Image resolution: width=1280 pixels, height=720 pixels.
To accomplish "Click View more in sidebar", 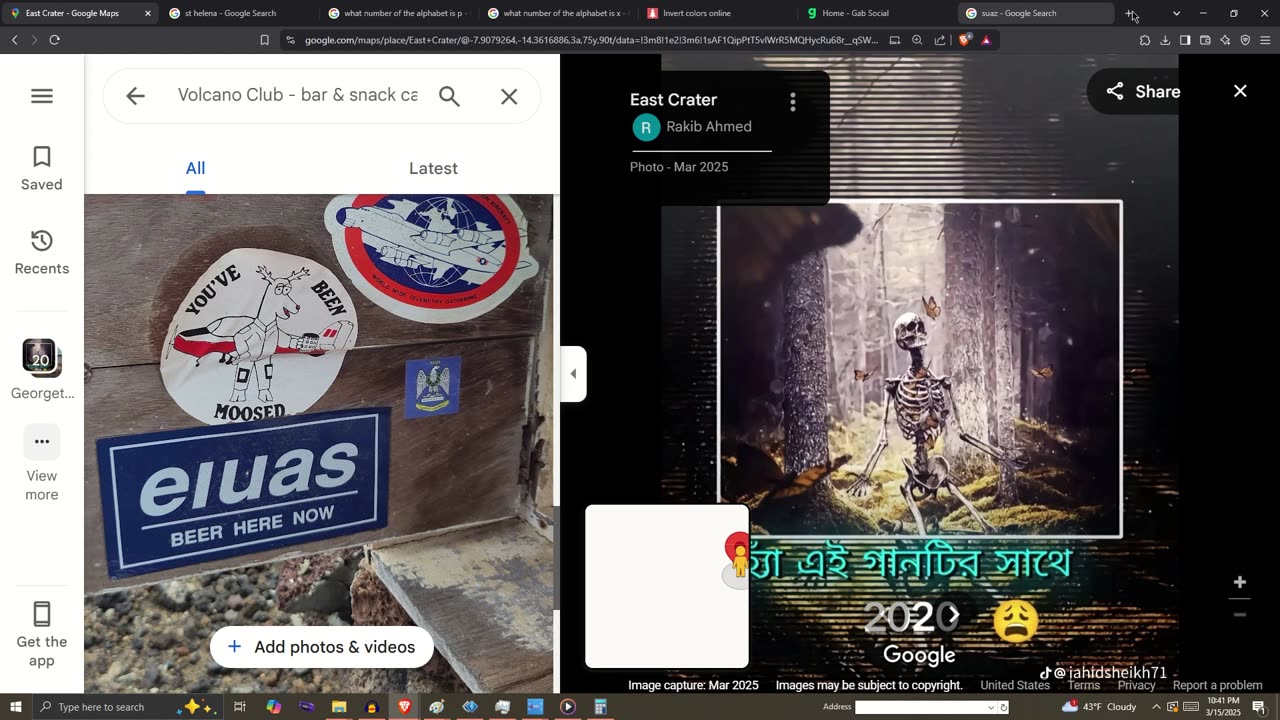I will [42, 463].
